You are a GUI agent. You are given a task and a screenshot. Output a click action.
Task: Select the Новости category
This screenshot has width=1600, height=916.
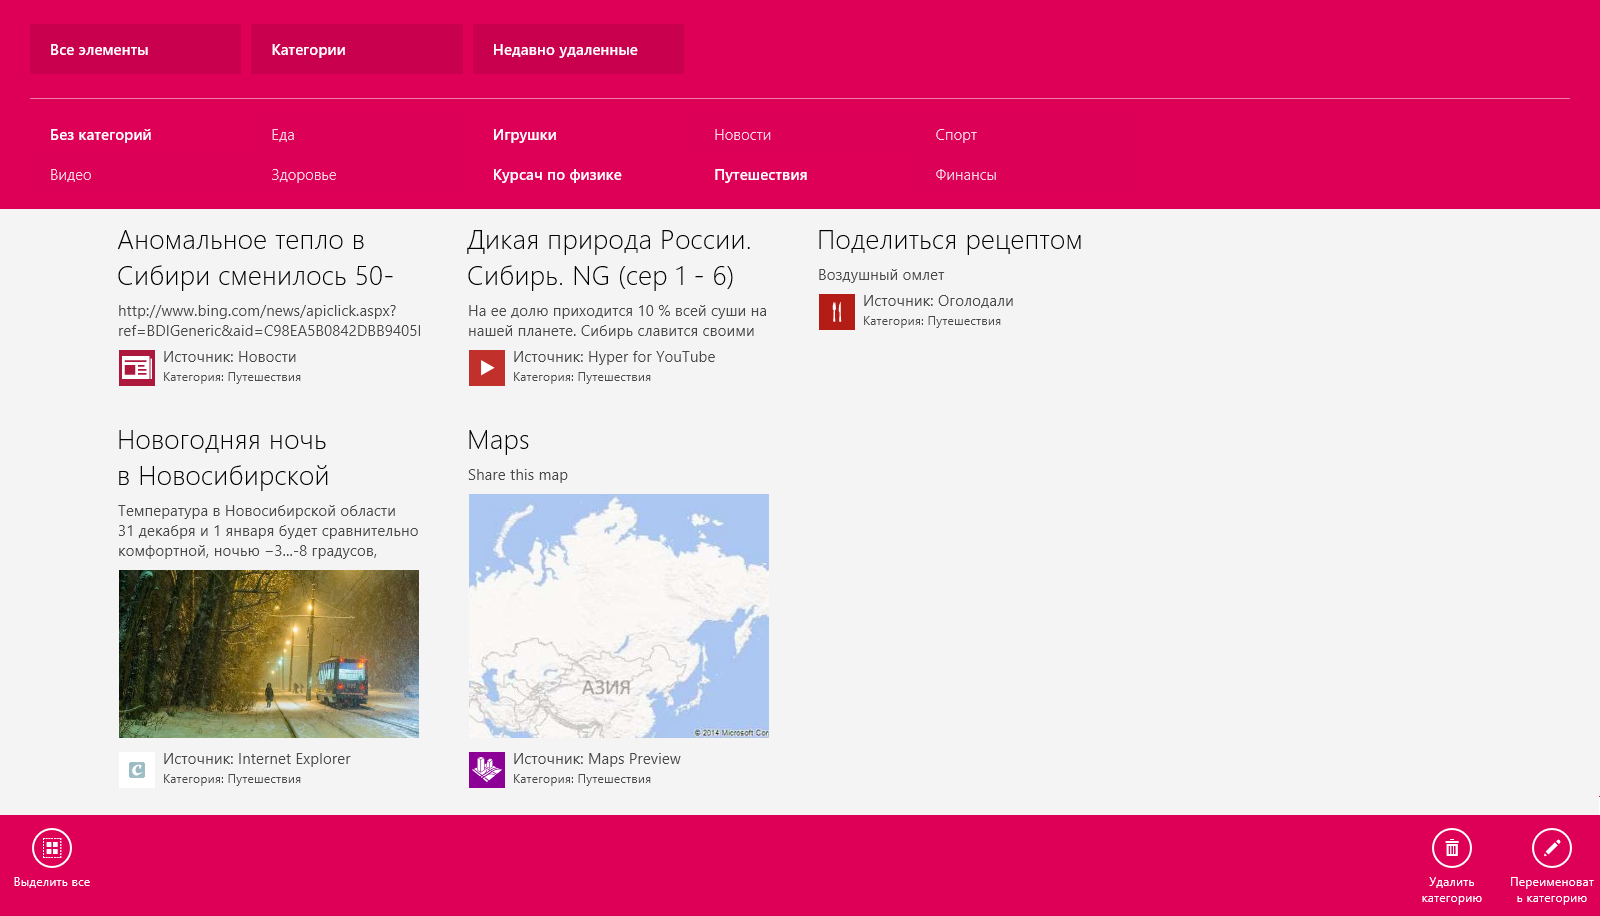click(743, 135)
